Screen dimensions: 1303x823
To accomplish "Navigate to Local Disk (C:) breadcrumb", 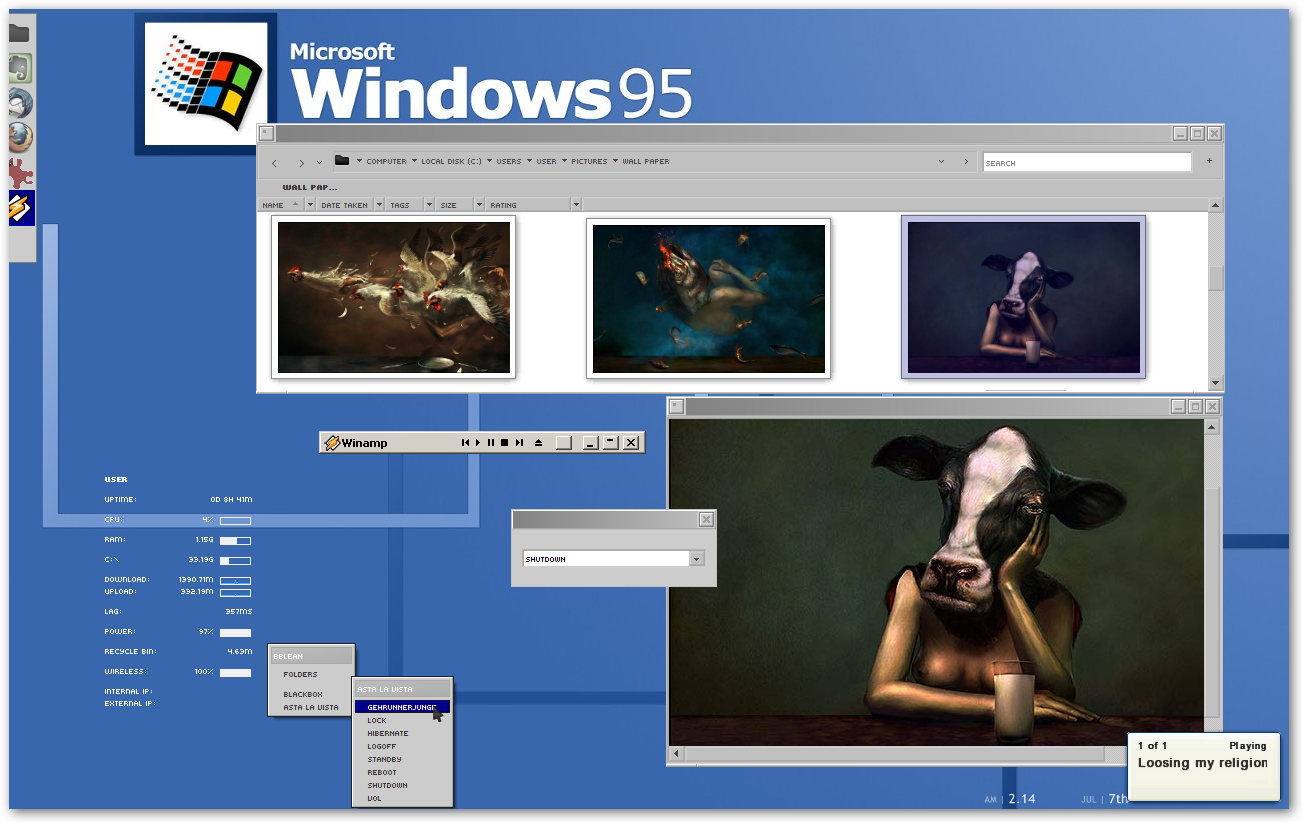I will click(451, 161).
